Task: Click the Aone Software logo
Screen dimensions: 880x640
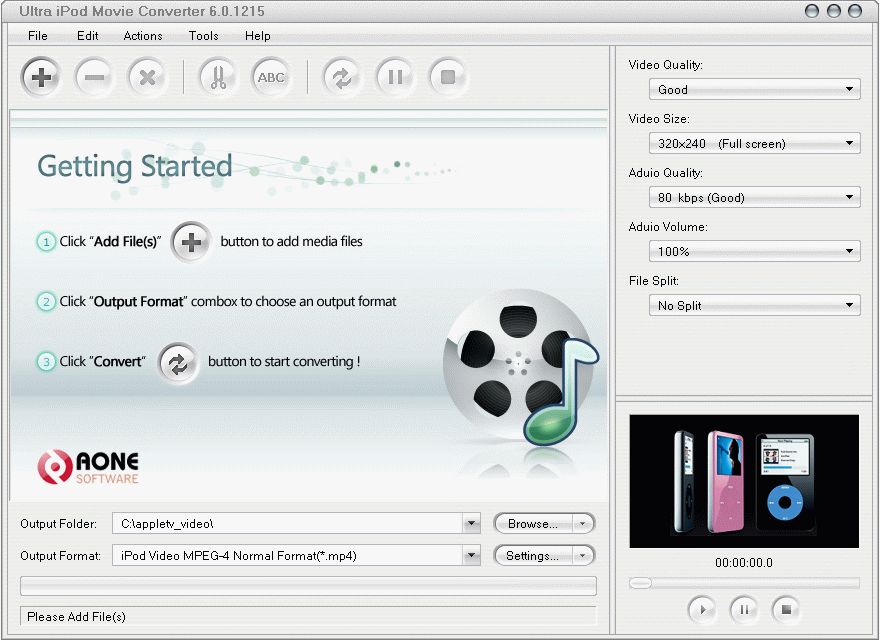Action: [x=88, y=467]
